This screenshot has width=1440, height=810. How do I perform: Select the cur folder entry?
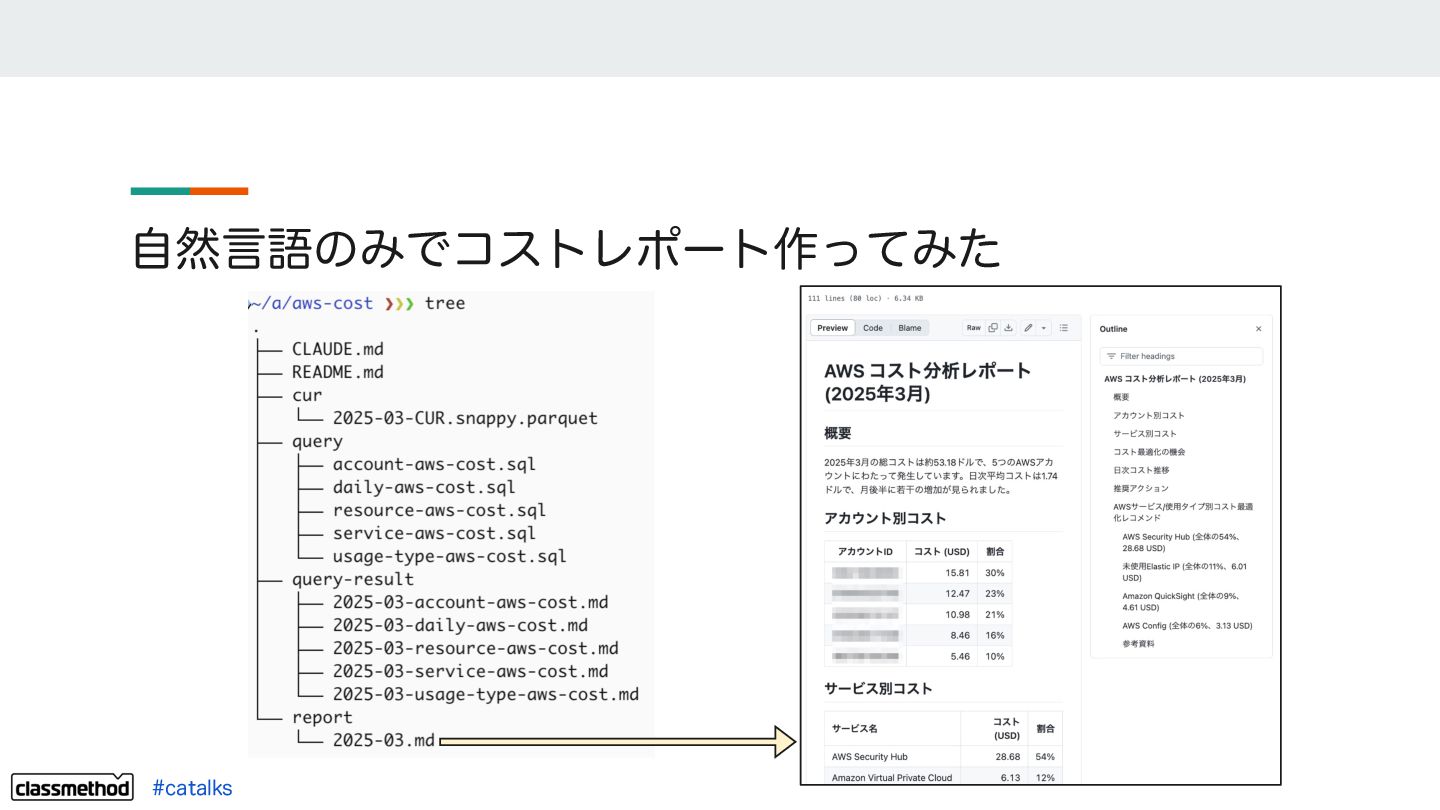click(x=307, y=395)
